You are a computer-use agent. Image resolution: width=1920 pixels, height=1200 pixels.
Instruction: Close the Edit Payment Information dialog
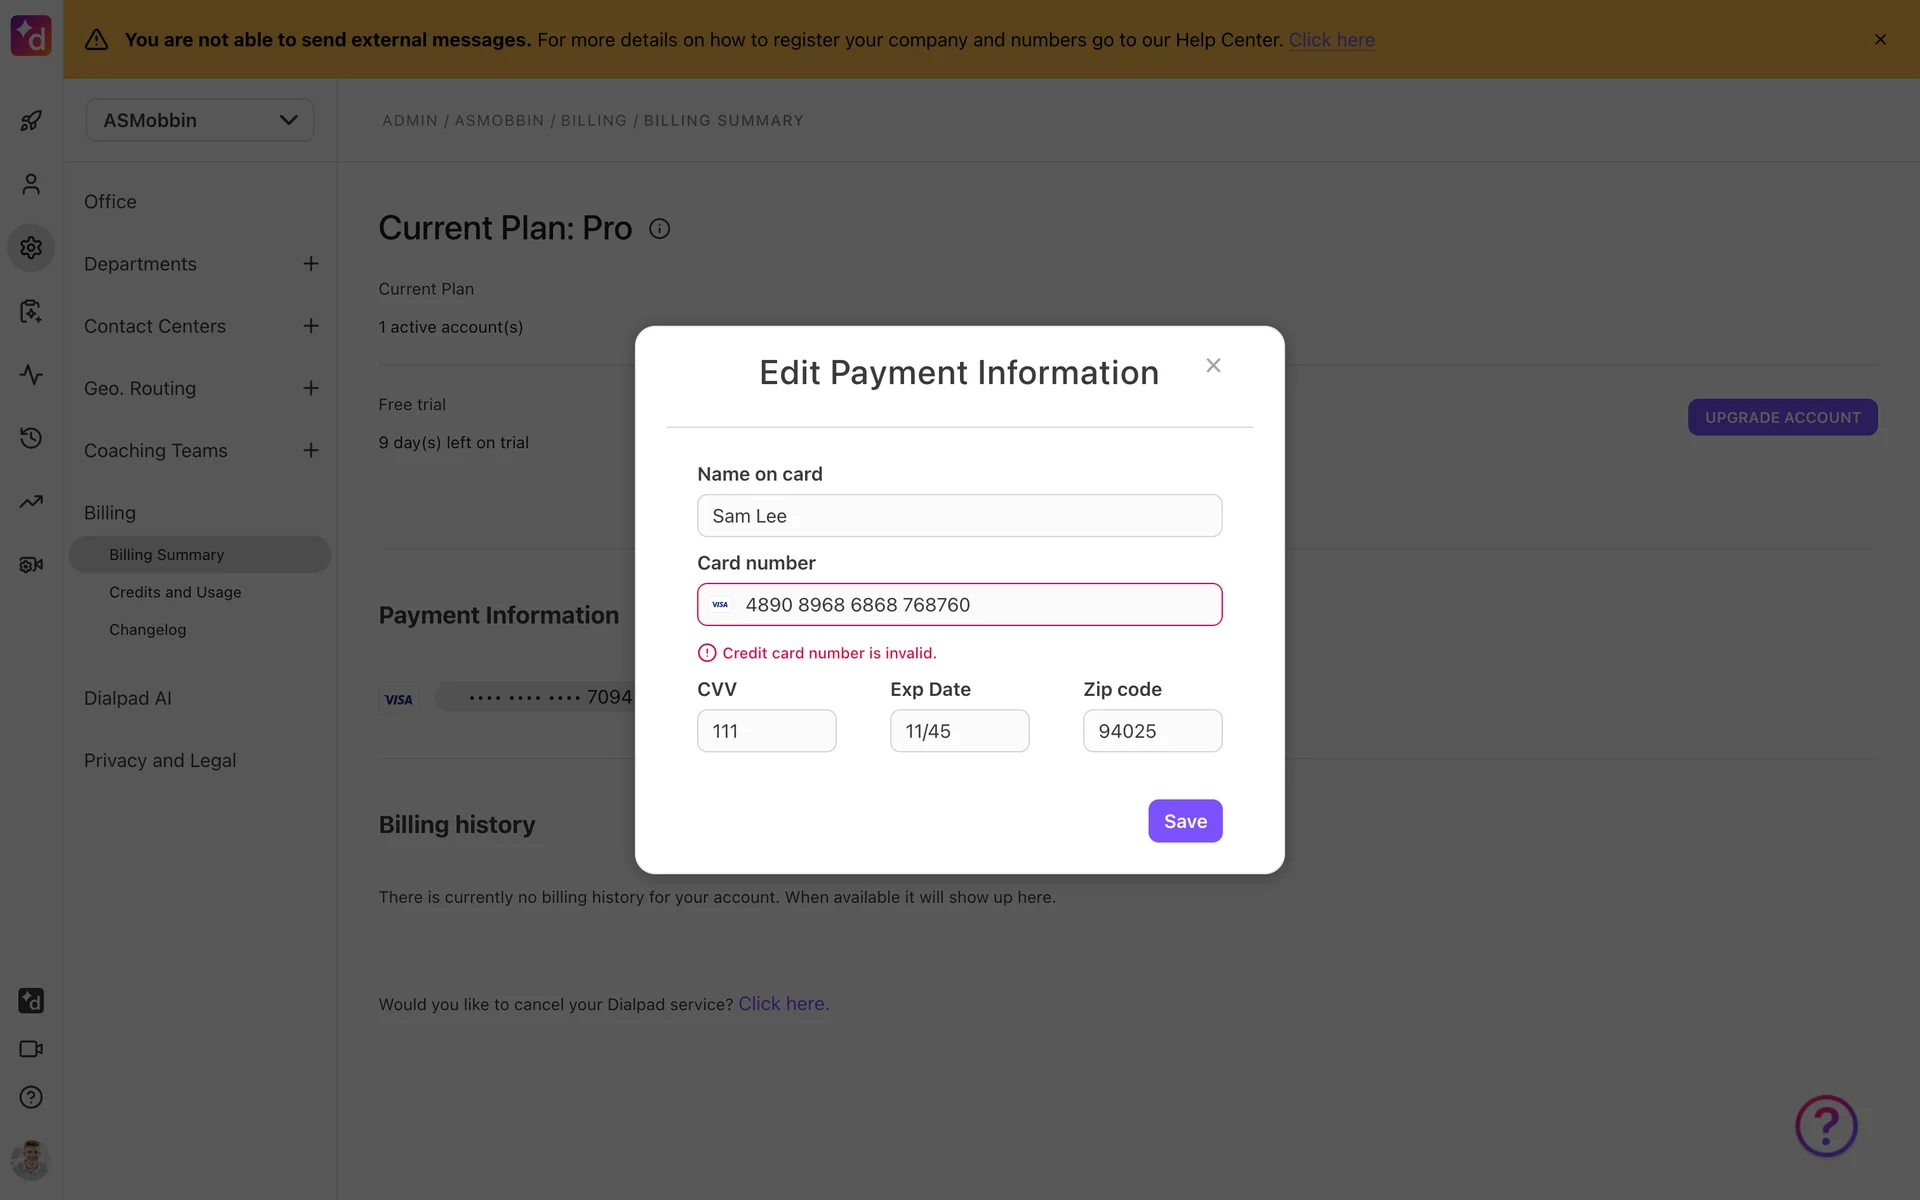coord(1213,366)
